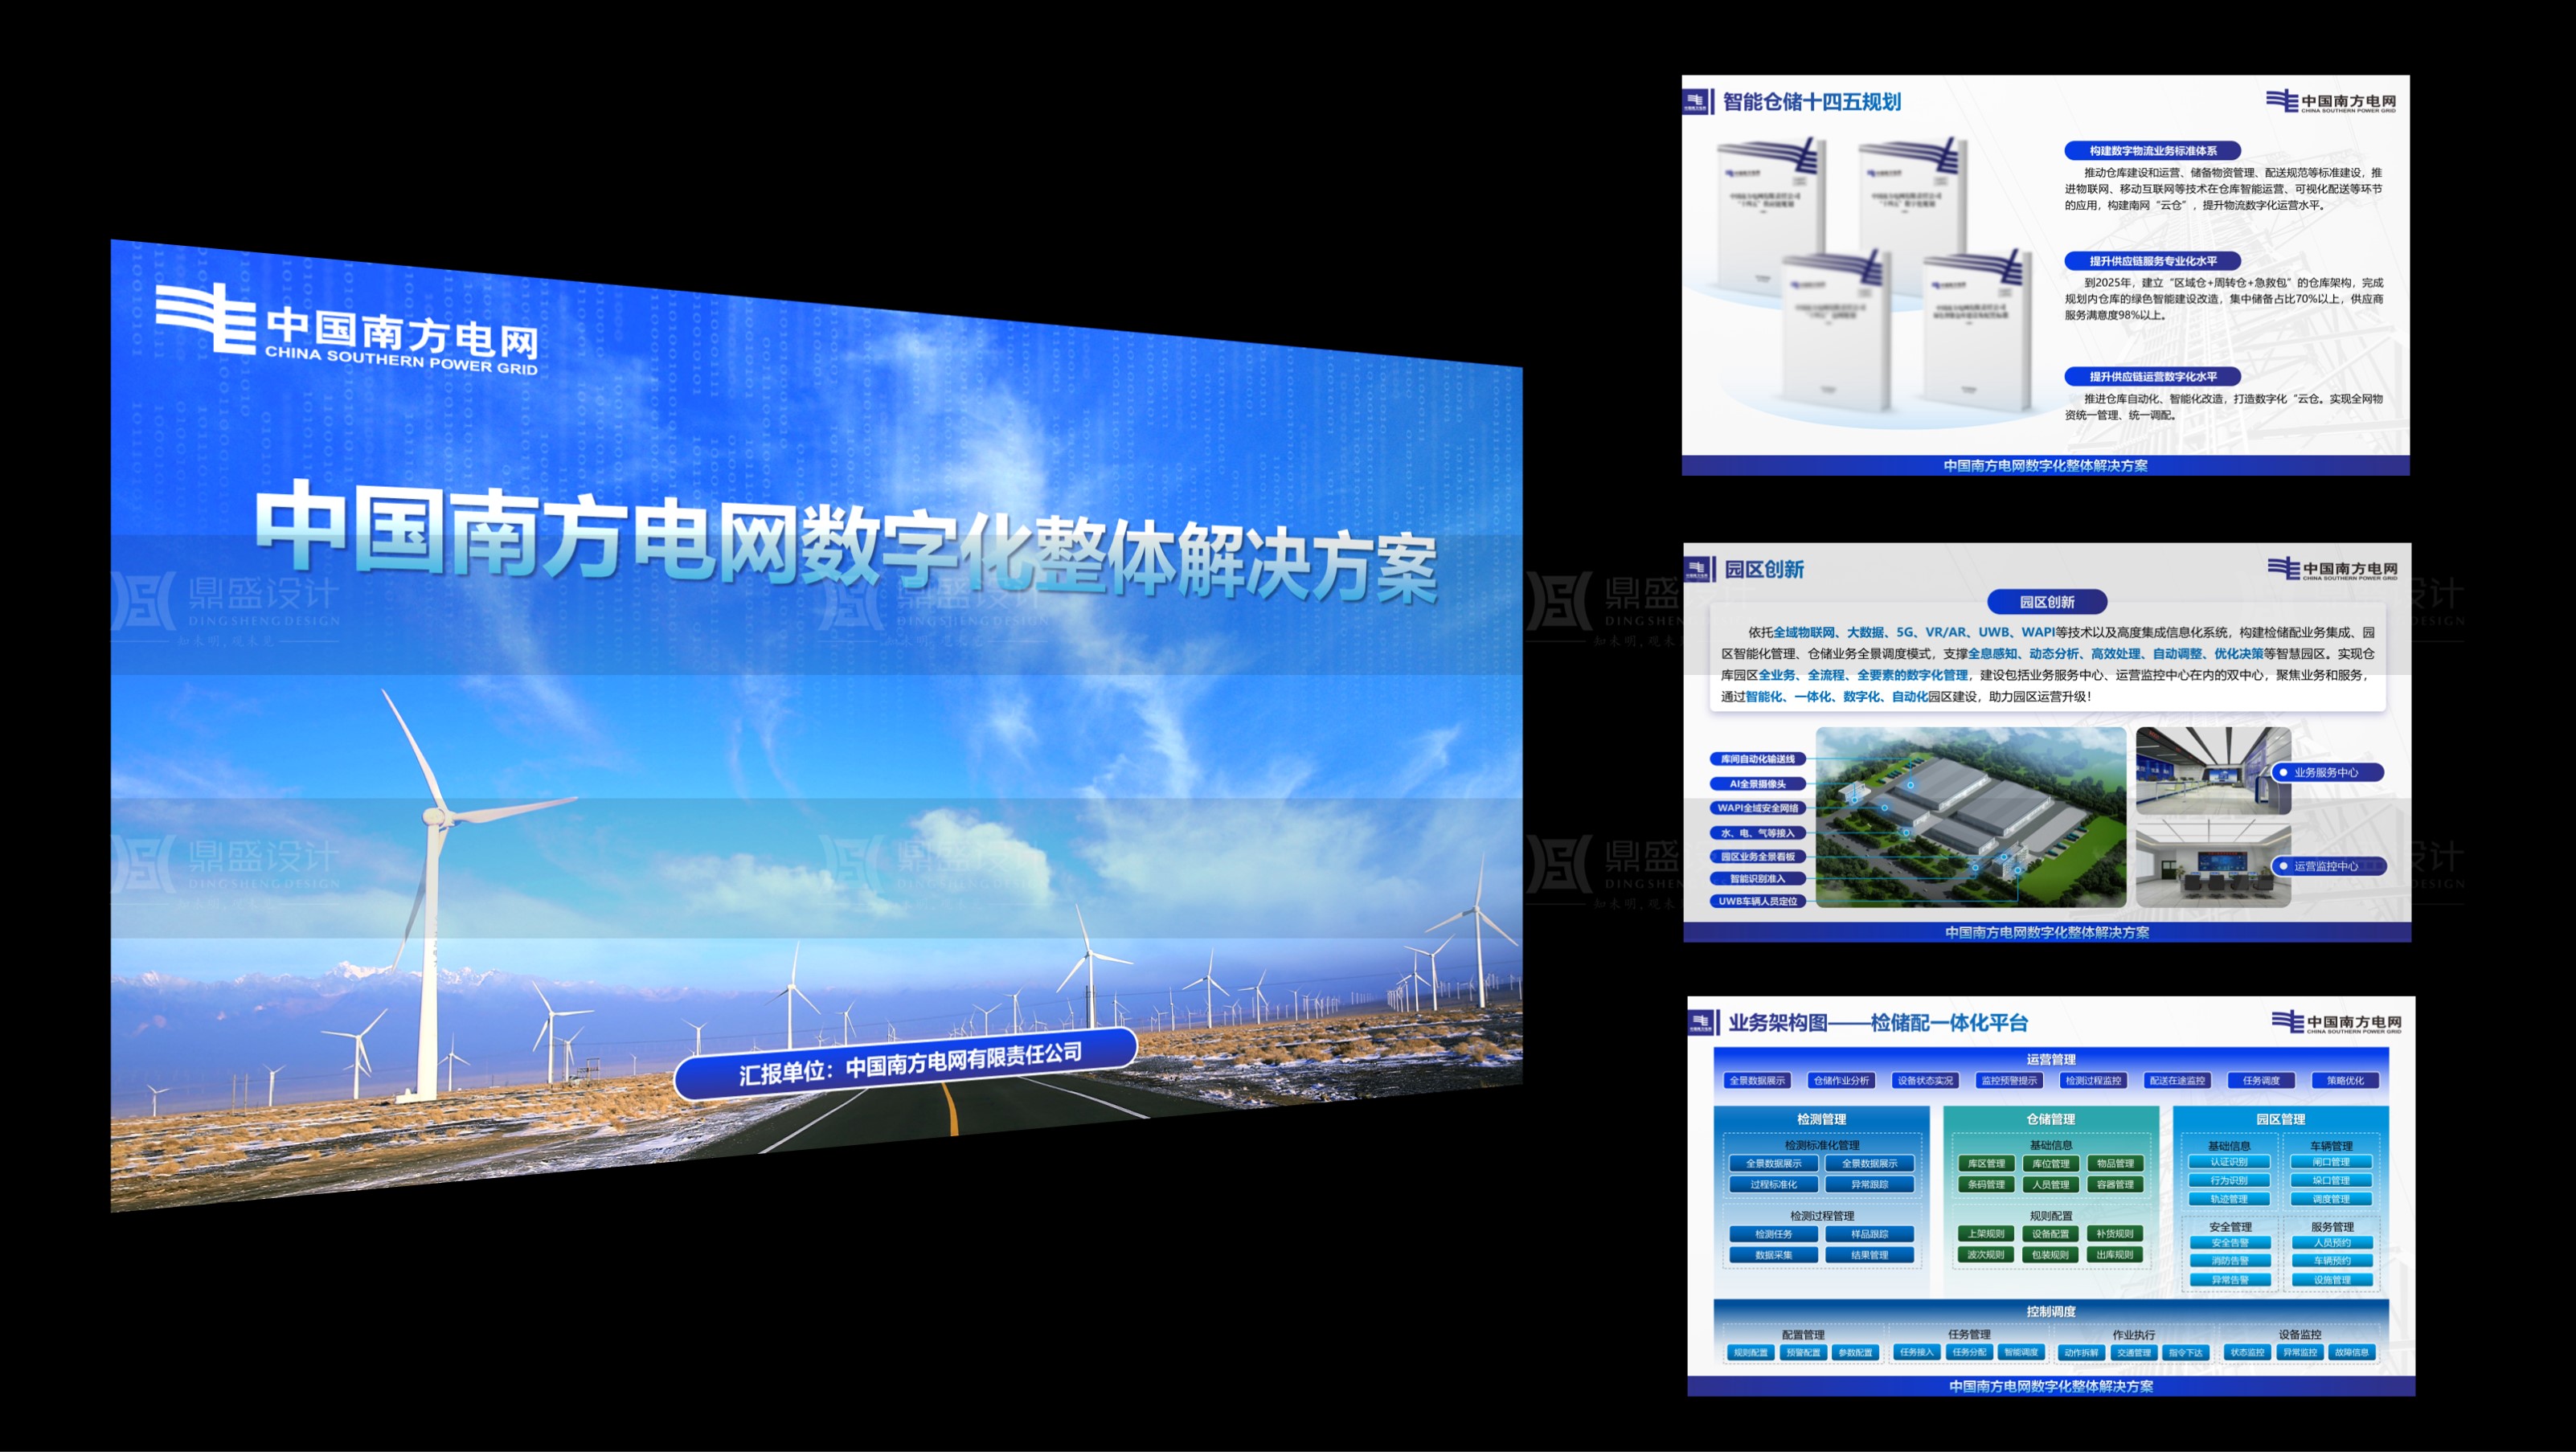Viewport: 2576px width, 1452px height.
Task: Select 设备状态实况 under 运营管理
Action: pyautogui.click(x=1925, y=1080)
